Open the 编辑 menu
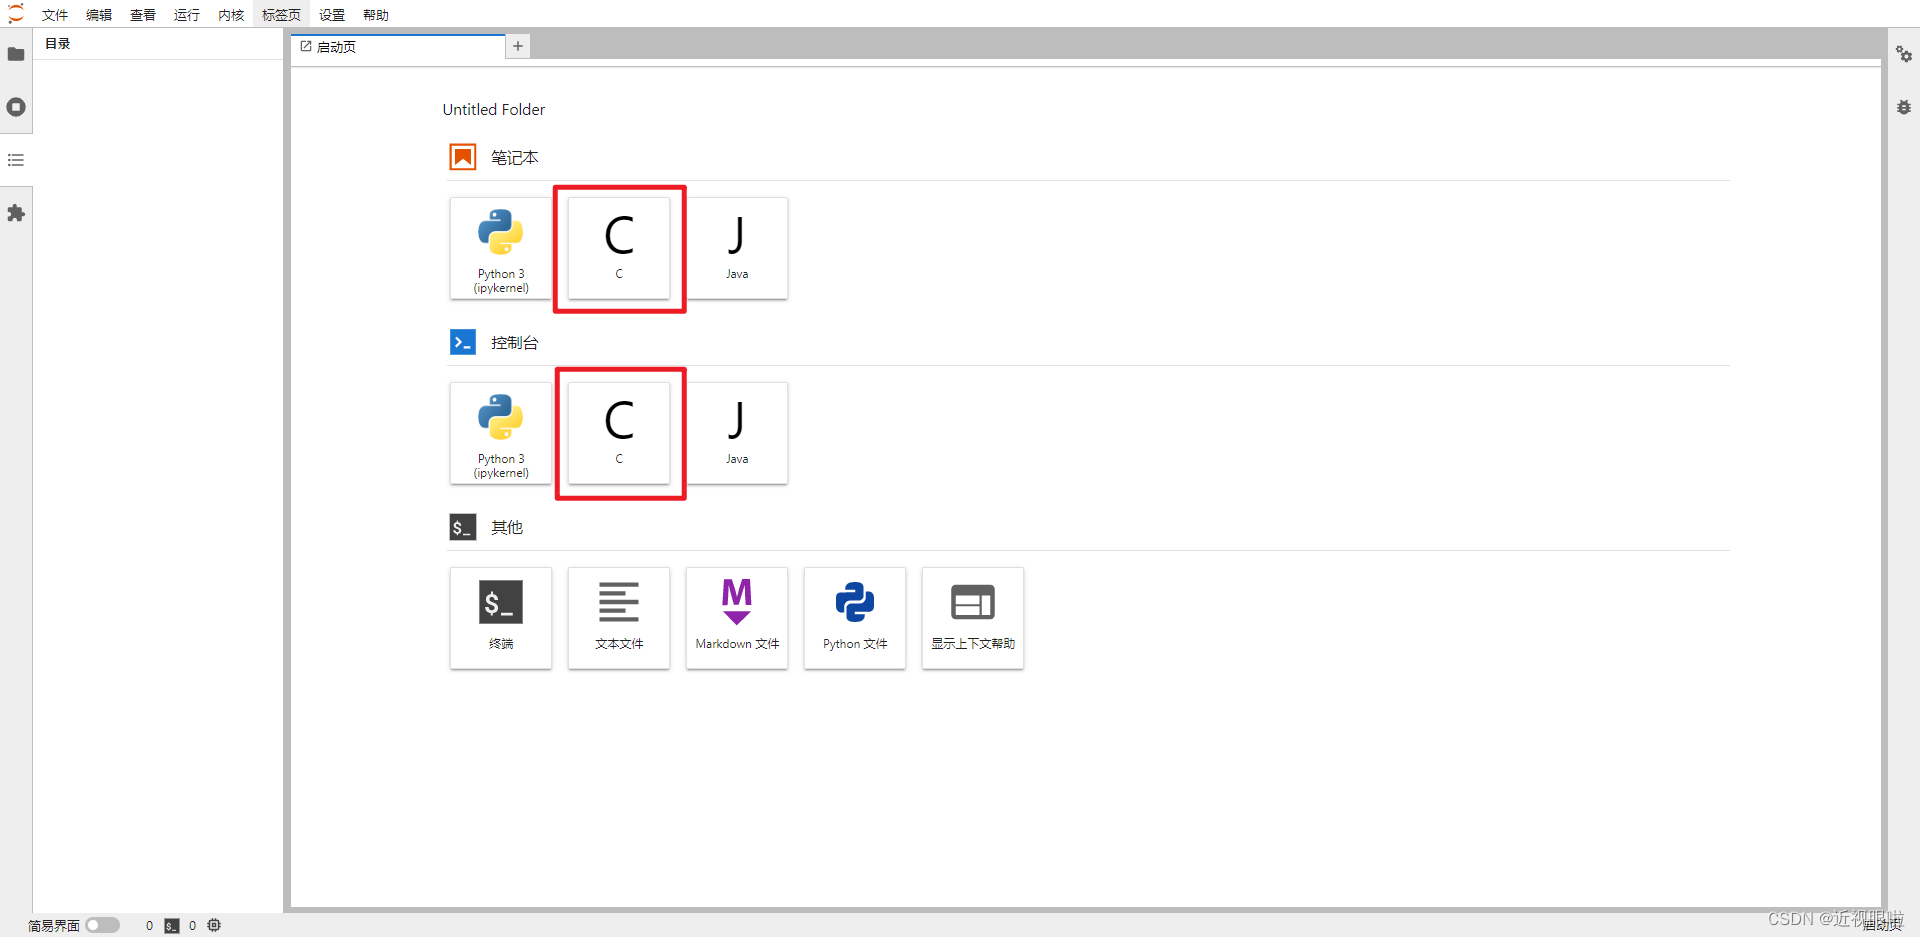The width and height of the screenshot is (1920, 937). point(99,15)
